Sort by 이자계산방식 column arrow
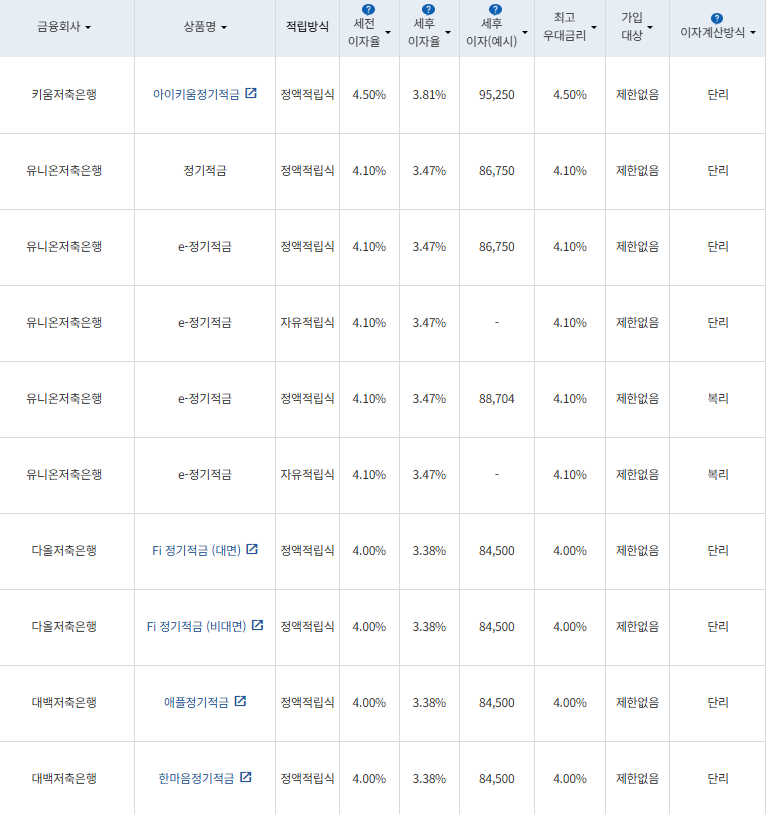This screenshot has height=814, width=766. point(753,33)
